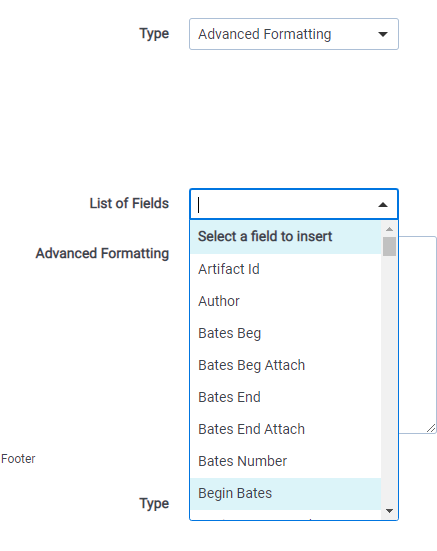
Task: Collapse the List of Fields dropdown arrow
Action: [383, 205]
